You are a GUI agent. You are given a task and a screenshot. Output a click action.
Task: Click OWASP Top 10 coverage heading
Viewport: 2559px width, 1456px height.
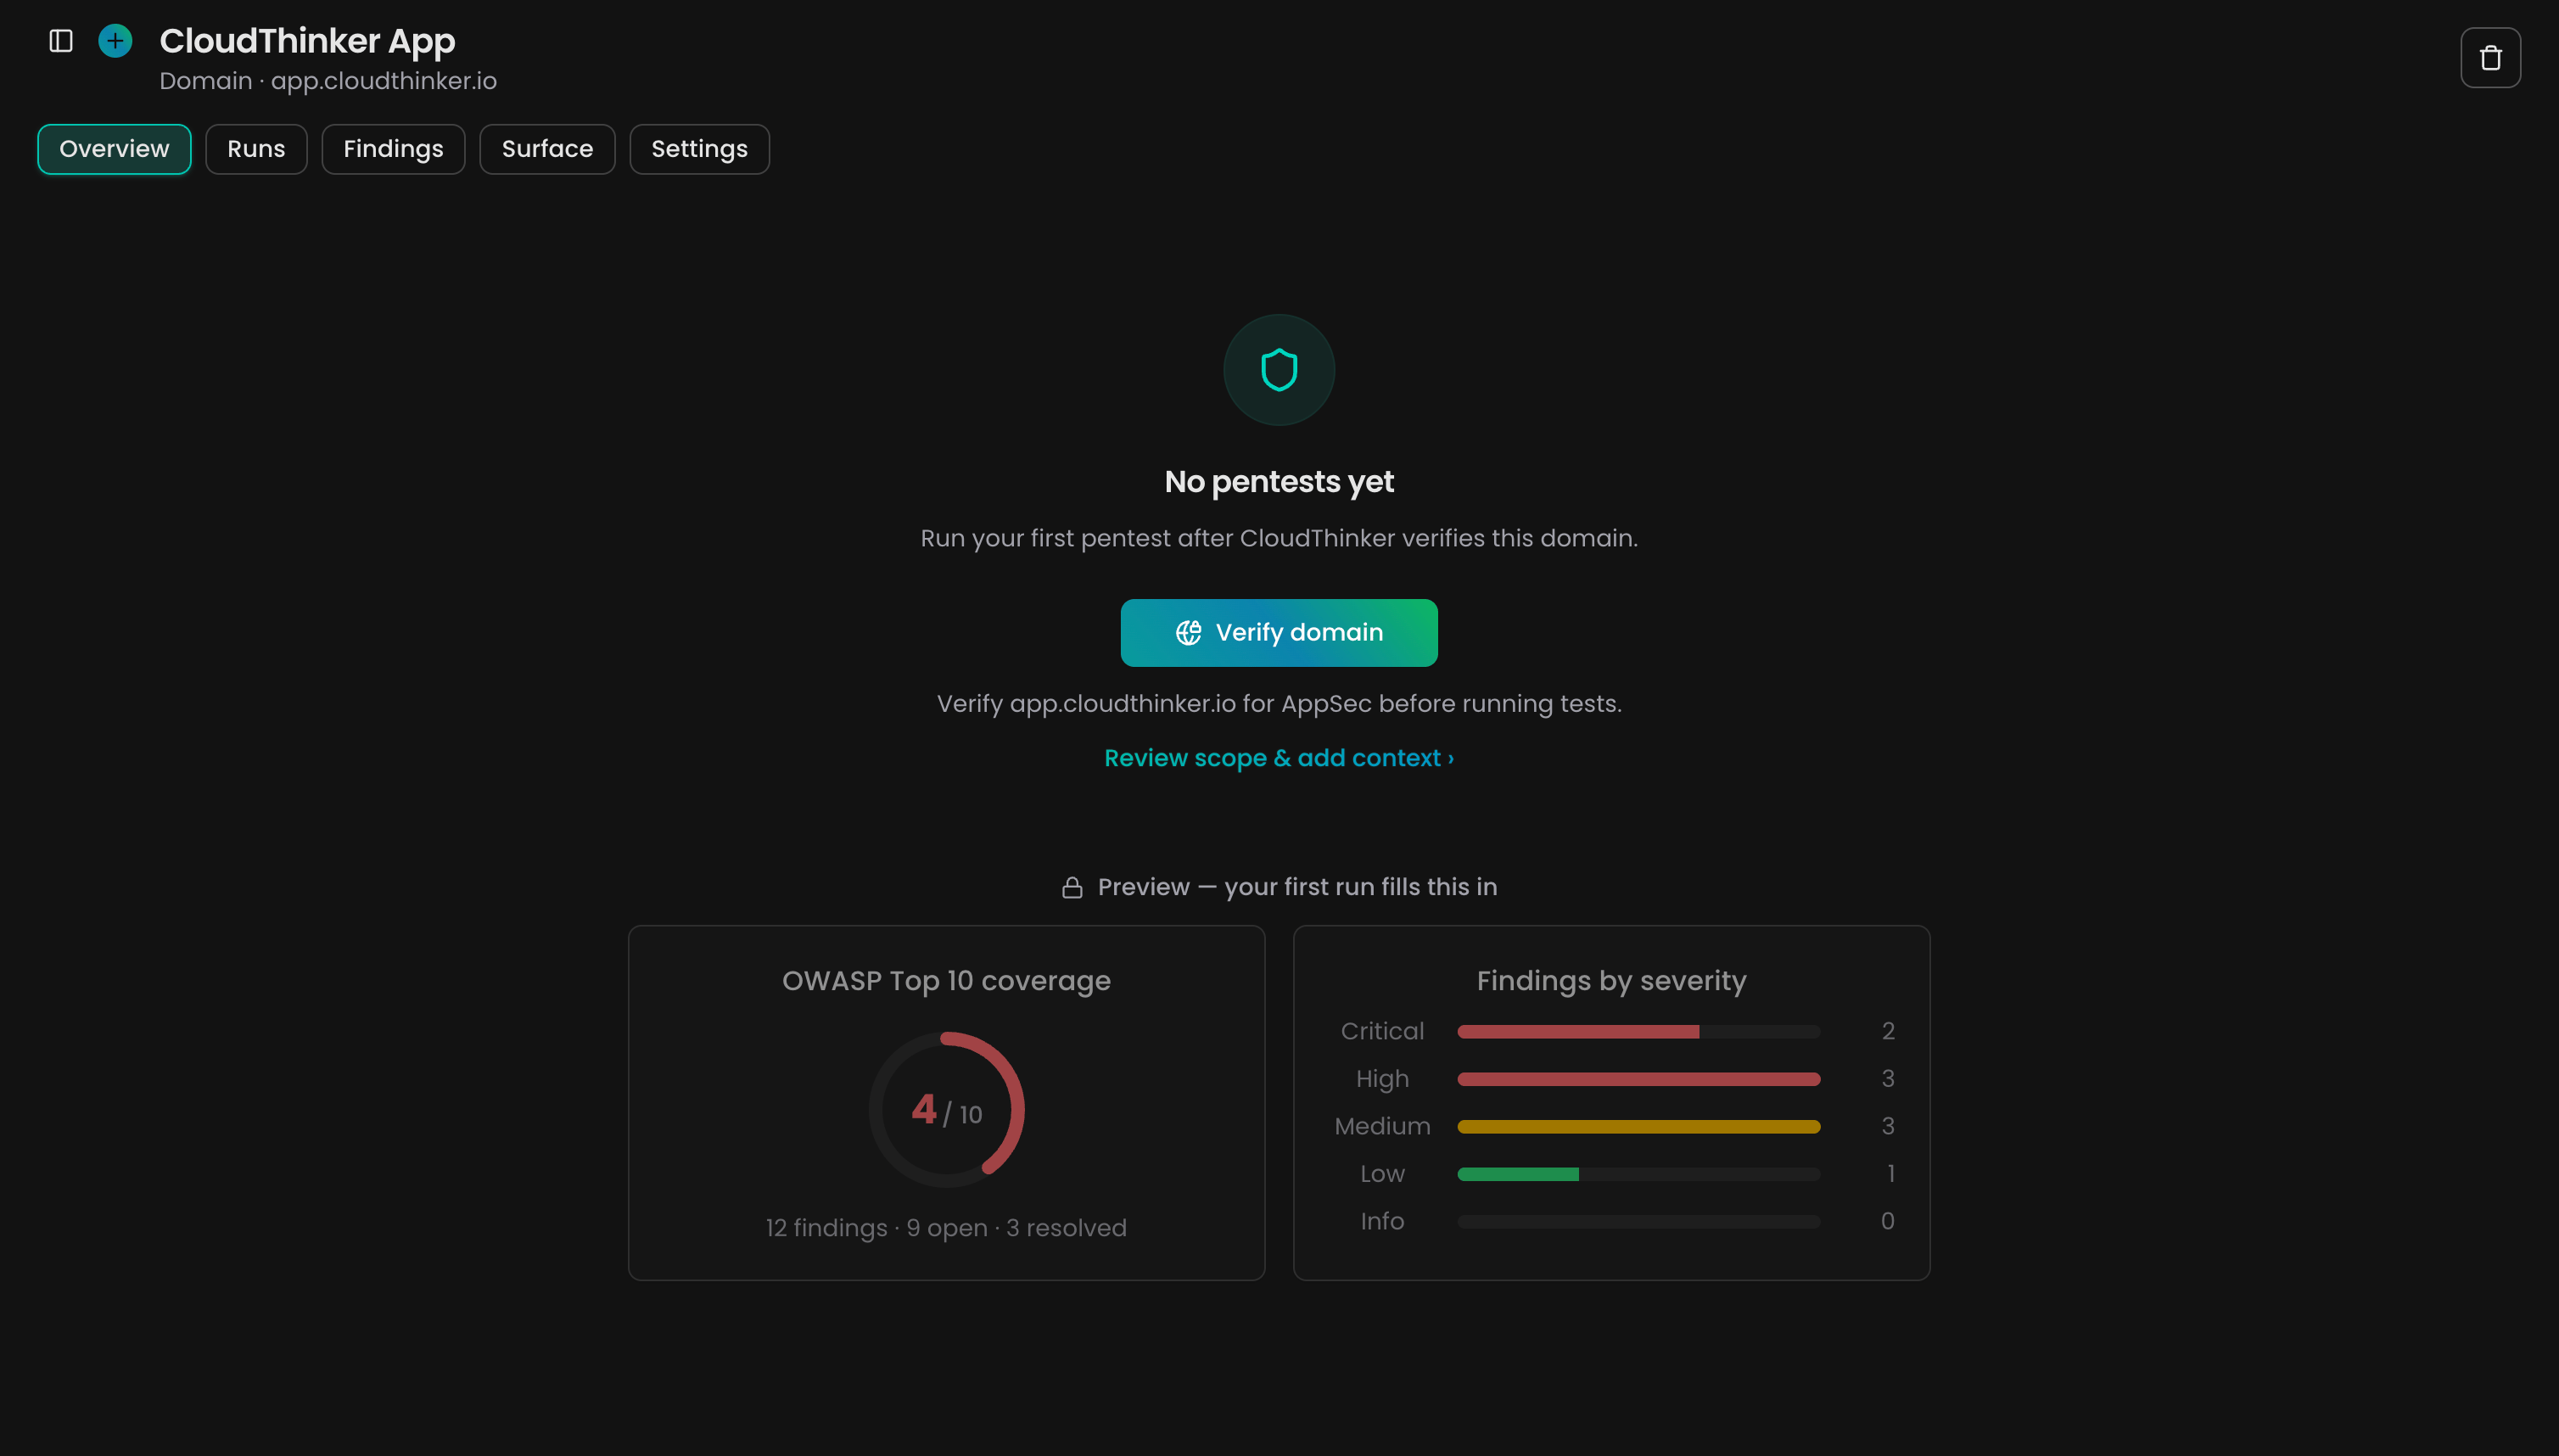point(946,981)
